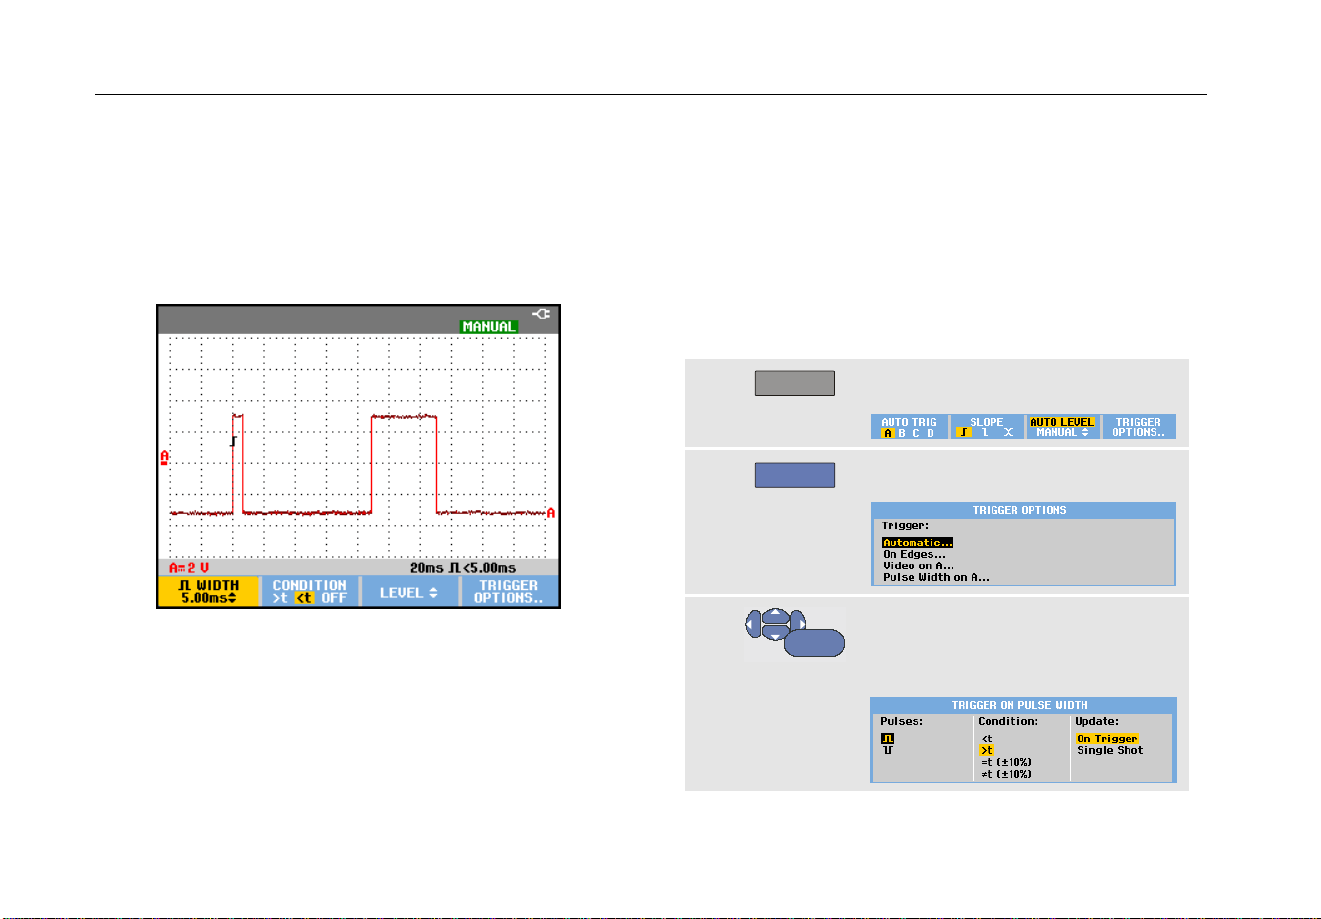Choose the negative pulse icon under Pulses

pos(887,750)
